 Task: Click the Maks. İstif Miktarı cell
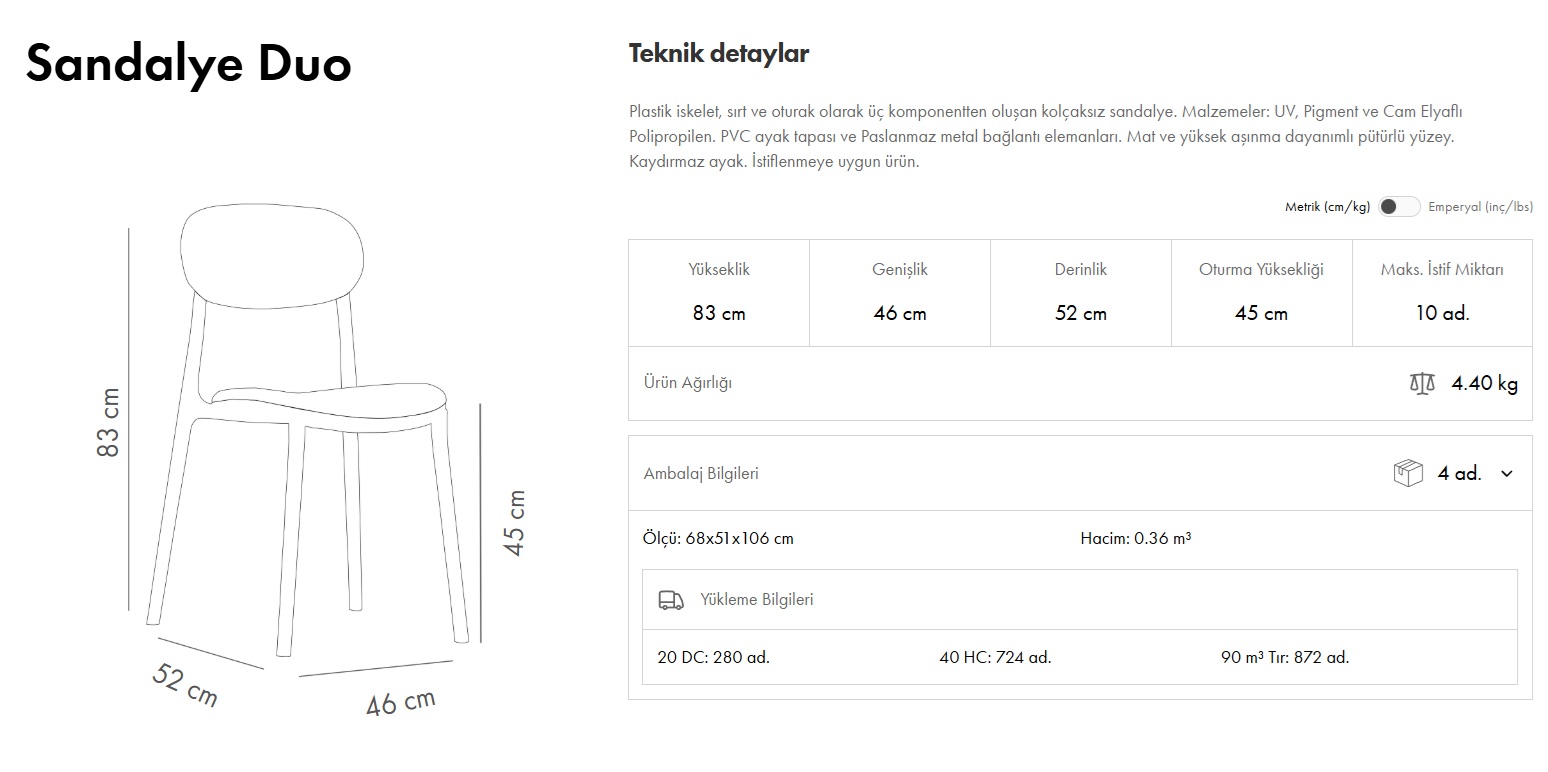pos(1441,292)
